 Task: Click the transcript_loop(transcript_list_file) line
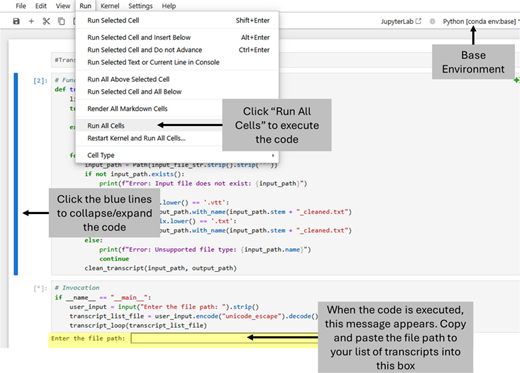138,325
